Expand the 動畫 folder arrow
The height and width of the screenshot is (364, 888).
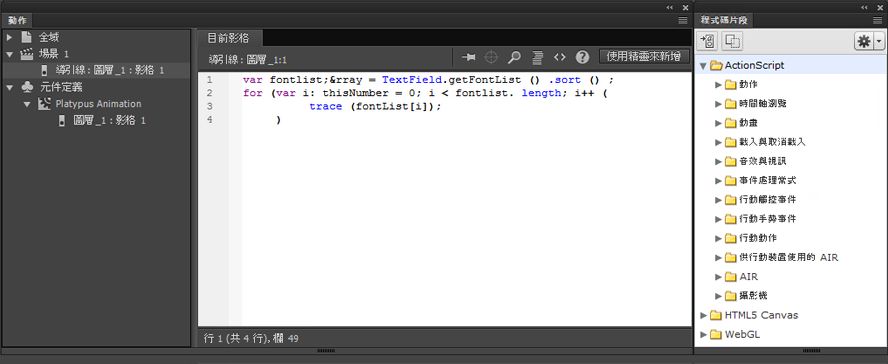click(719, 123)
